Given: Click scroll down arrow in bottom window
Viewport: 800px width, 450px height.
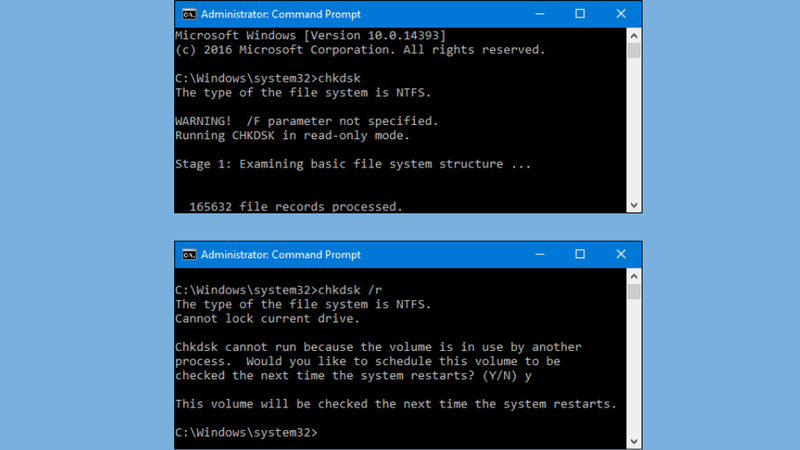Looking at the screenshot, I should pyautogui.click(x=634, y=442).
